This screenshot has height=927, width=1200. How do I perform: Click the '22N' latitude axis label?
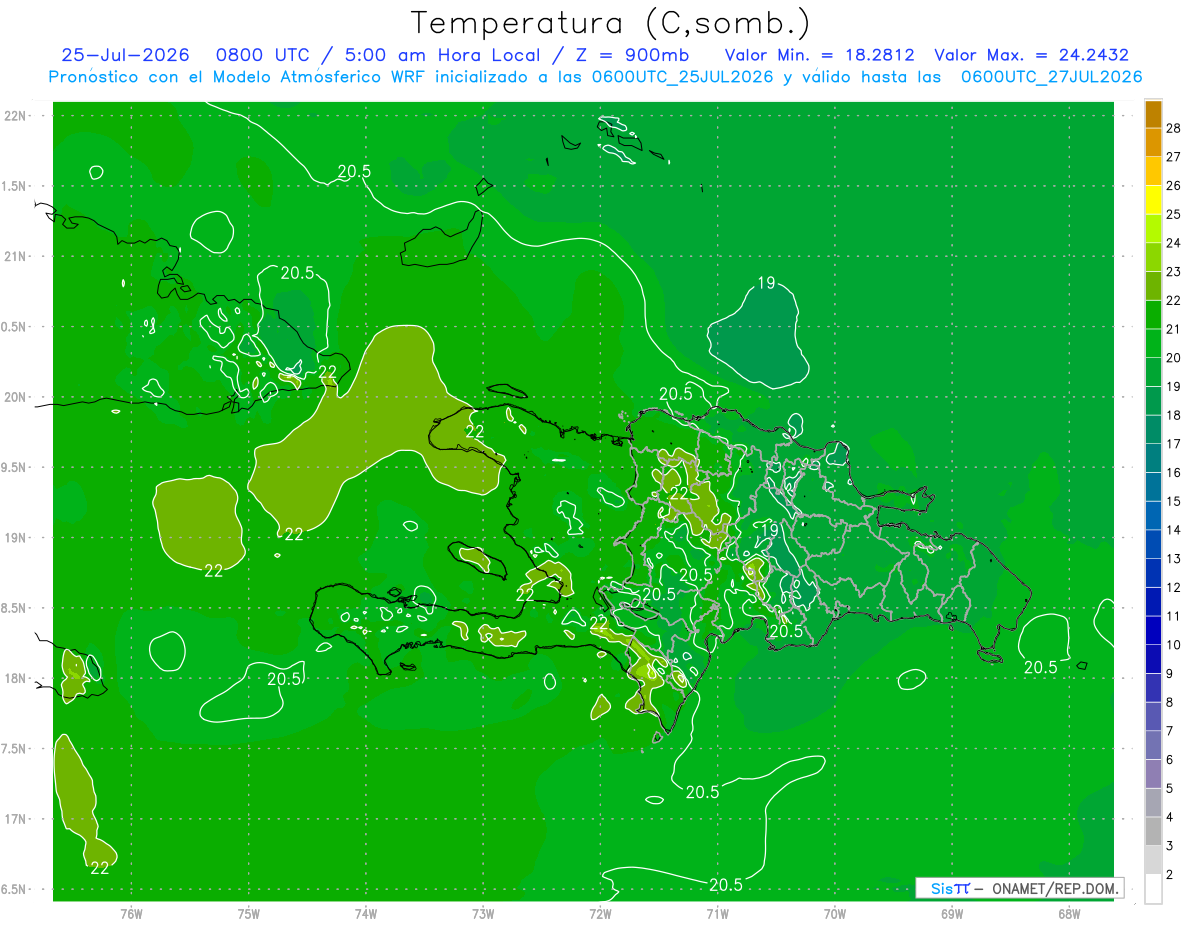(x=15, y=116)
